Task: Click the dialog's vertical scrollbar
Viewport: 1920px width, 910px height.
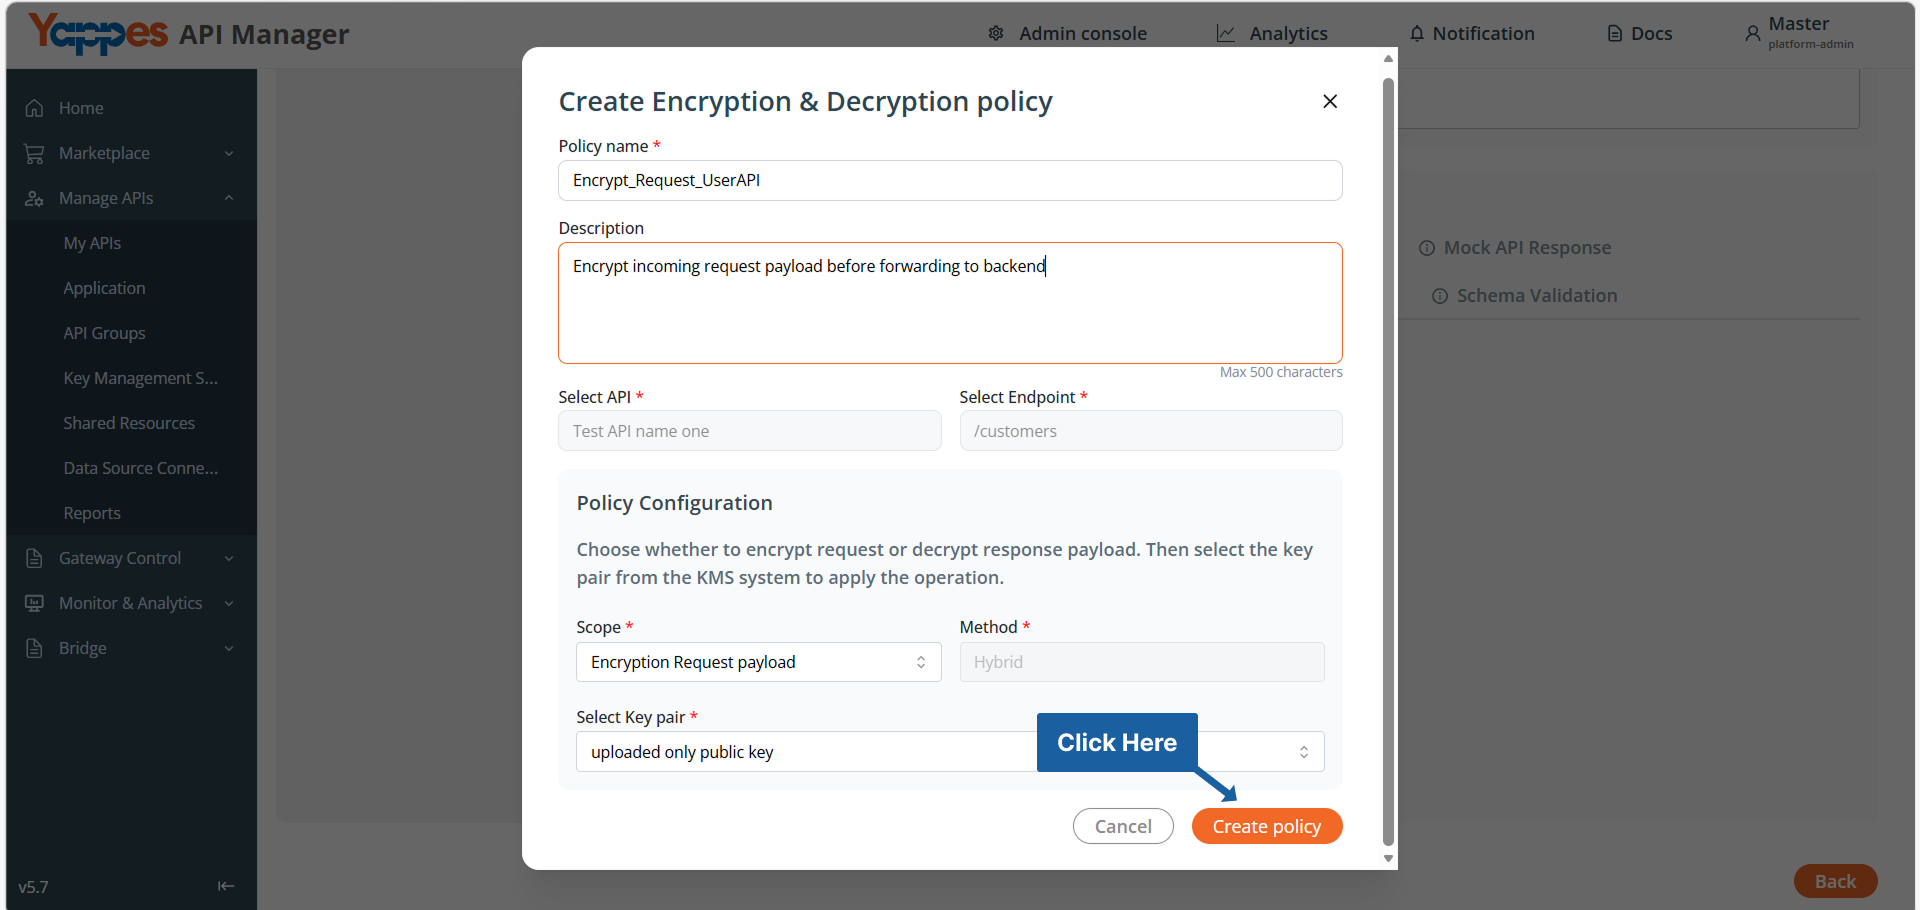Action: pos(1388,460)
